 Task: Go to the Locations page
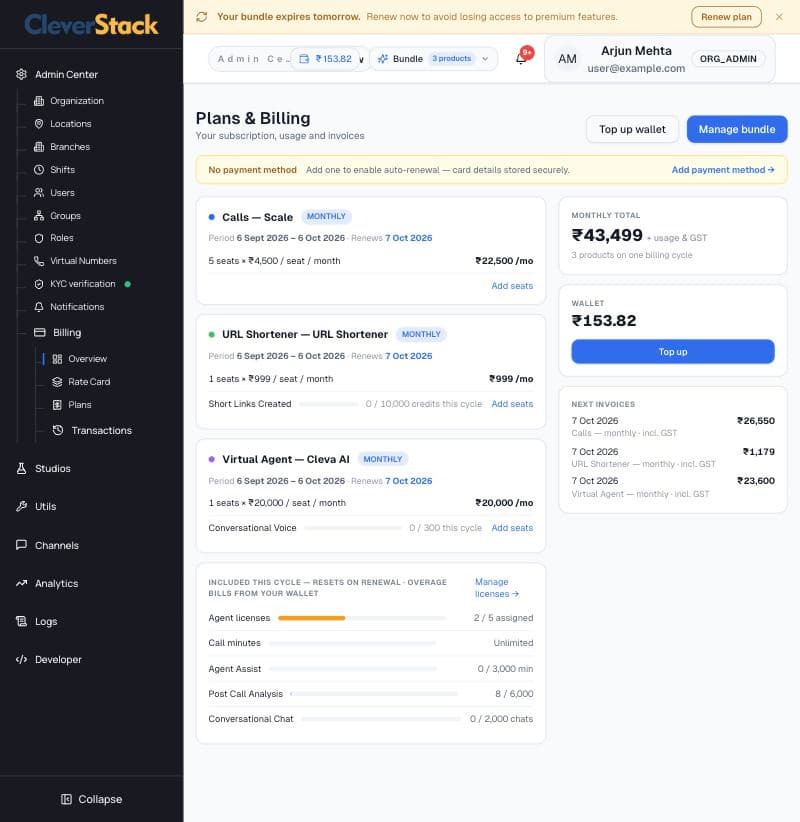[71, 124]
